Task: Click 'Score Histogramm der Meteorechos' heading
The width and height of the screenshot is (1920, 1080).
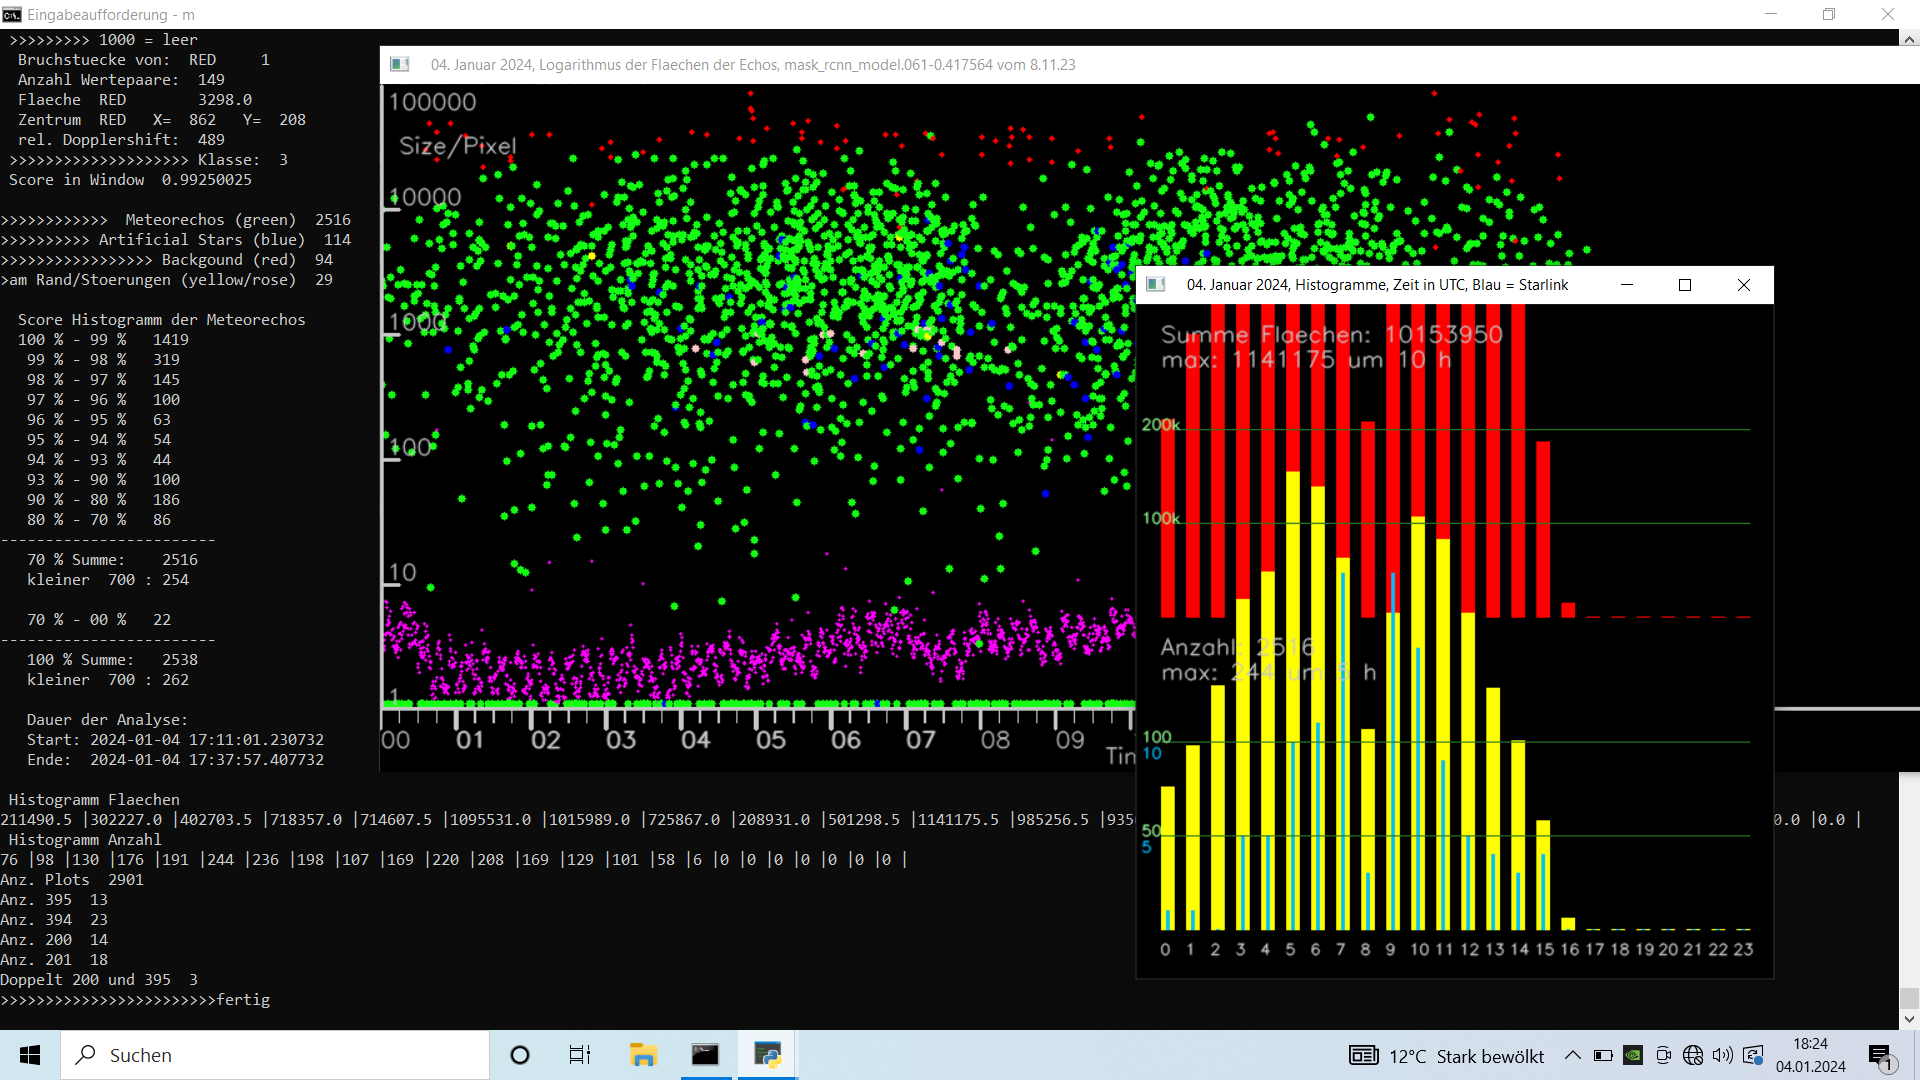Action: click(161, 320)
